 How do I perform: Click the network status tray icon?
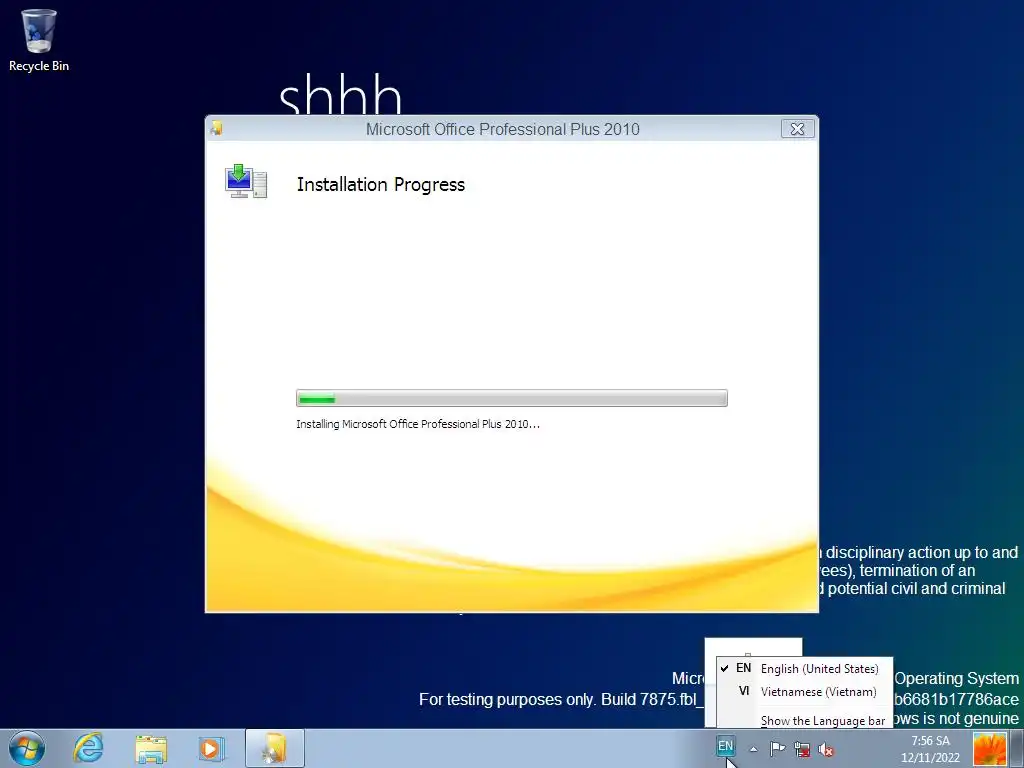click(x=802, y=750)
